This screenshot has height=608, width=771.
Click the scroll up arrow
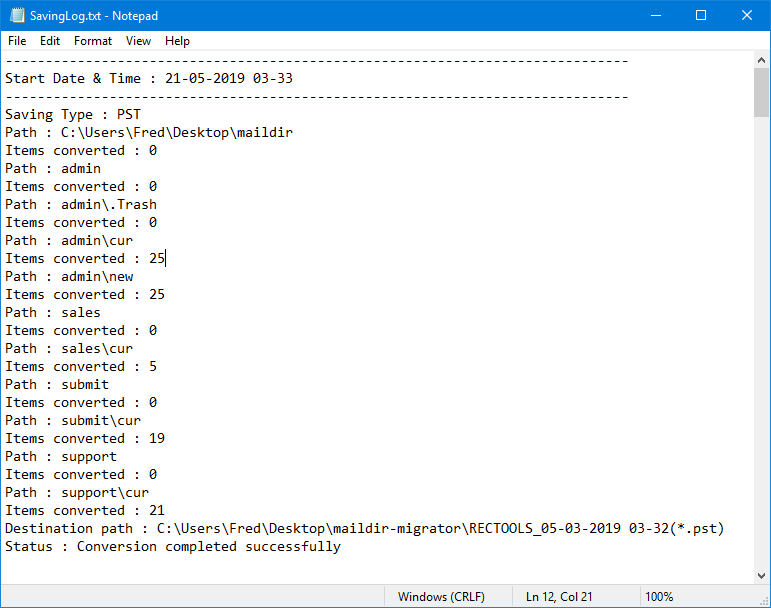point(761,60)
